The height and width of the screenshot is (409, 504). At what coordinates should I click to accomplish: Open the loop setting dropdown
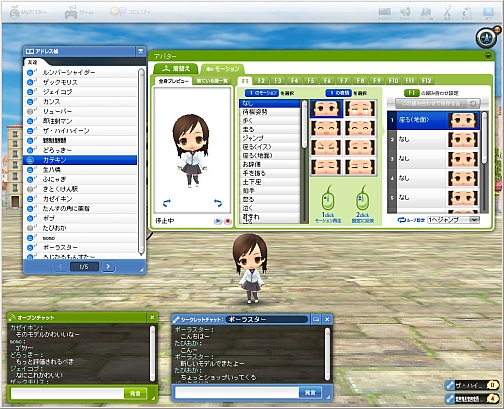454,220
